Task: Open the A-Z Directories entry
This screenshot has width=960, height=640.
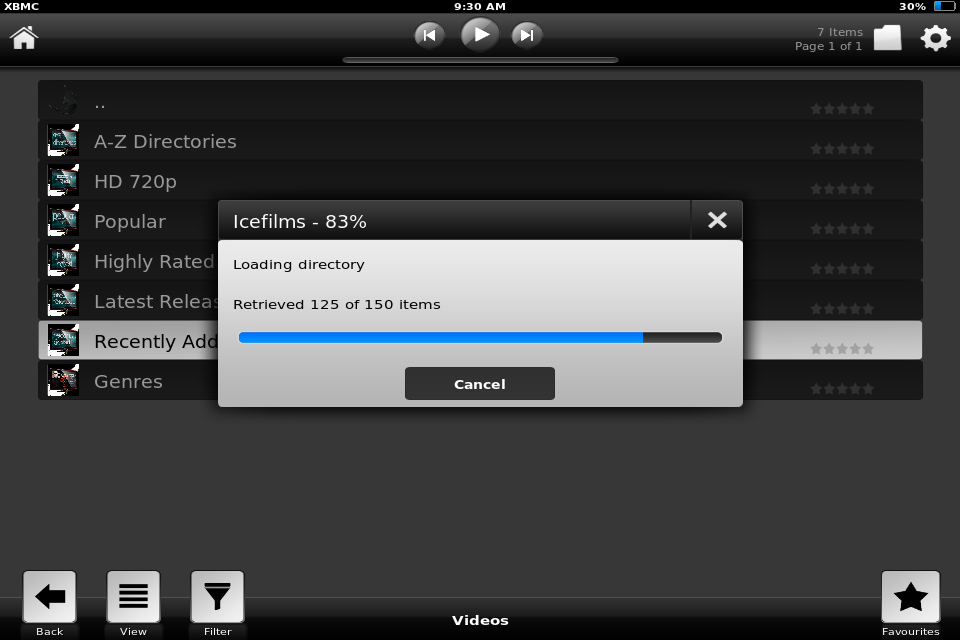Action: [480, 141]
